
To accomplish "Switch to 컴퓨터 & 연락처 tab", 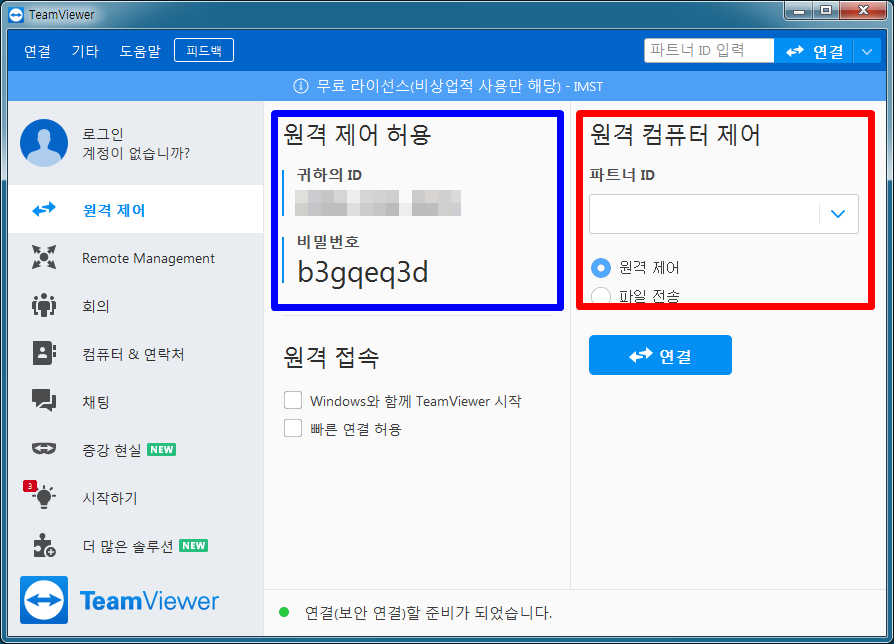I will (x=136, y=353).
